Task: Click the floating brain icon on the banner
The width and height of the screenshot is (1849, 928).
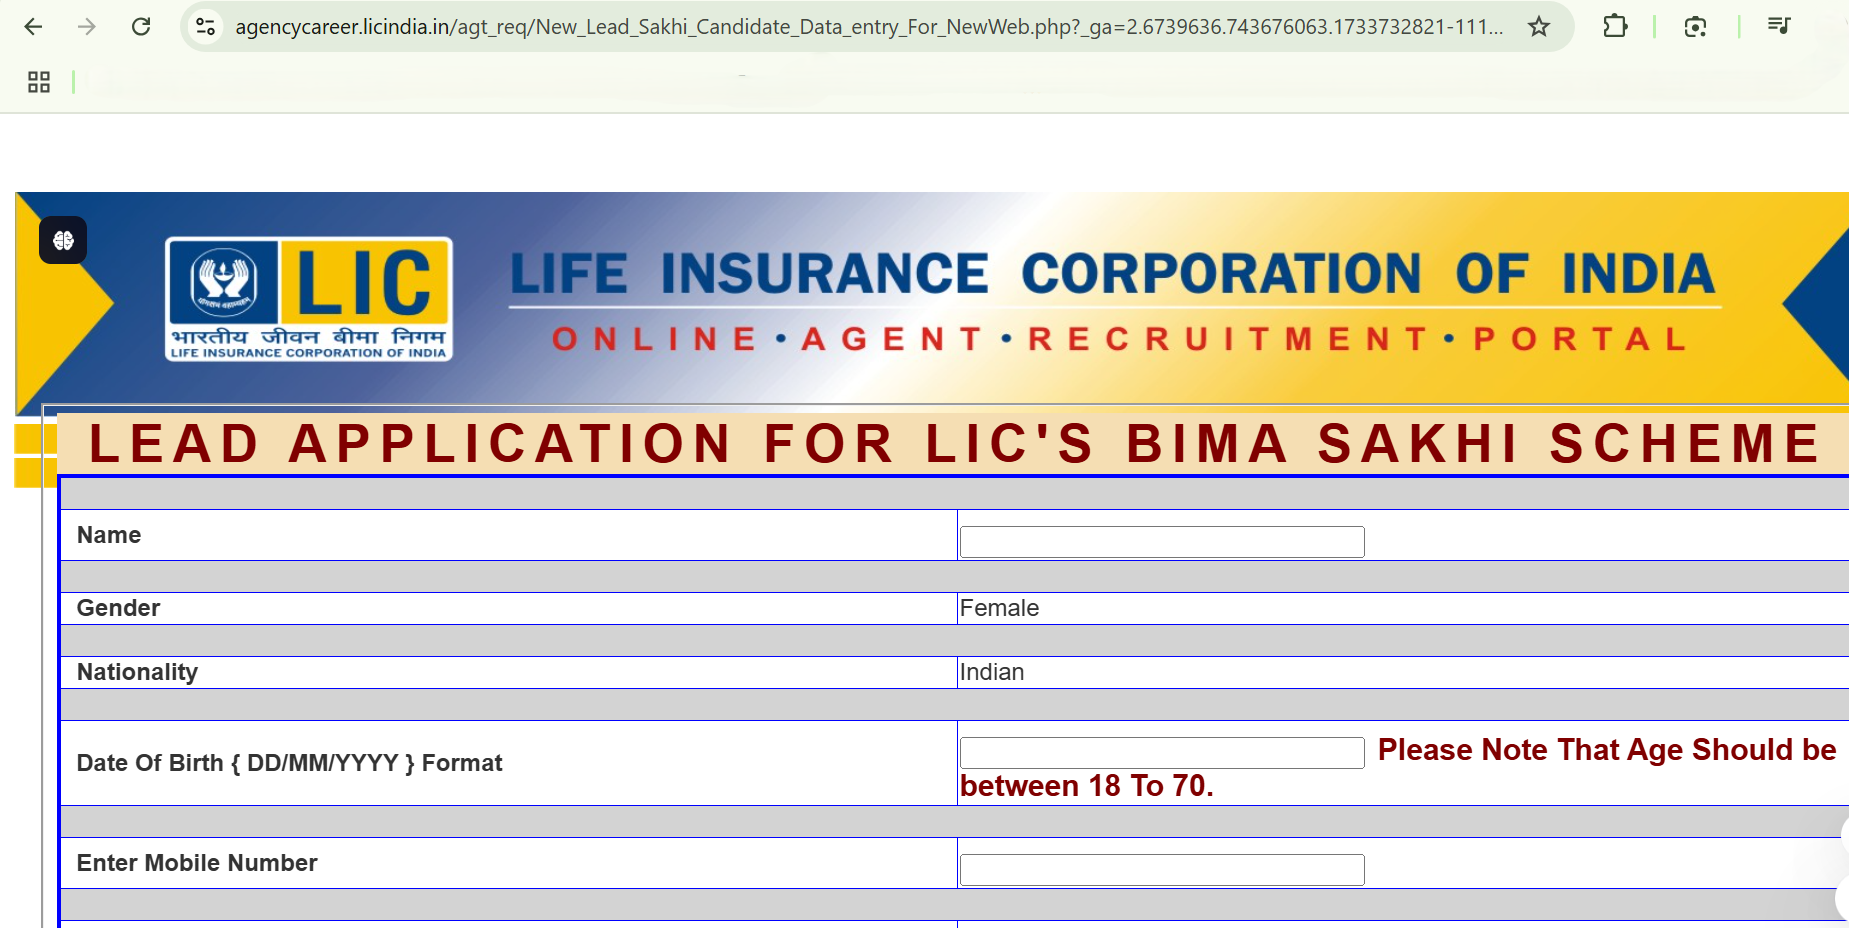Action: click(63, 240)
